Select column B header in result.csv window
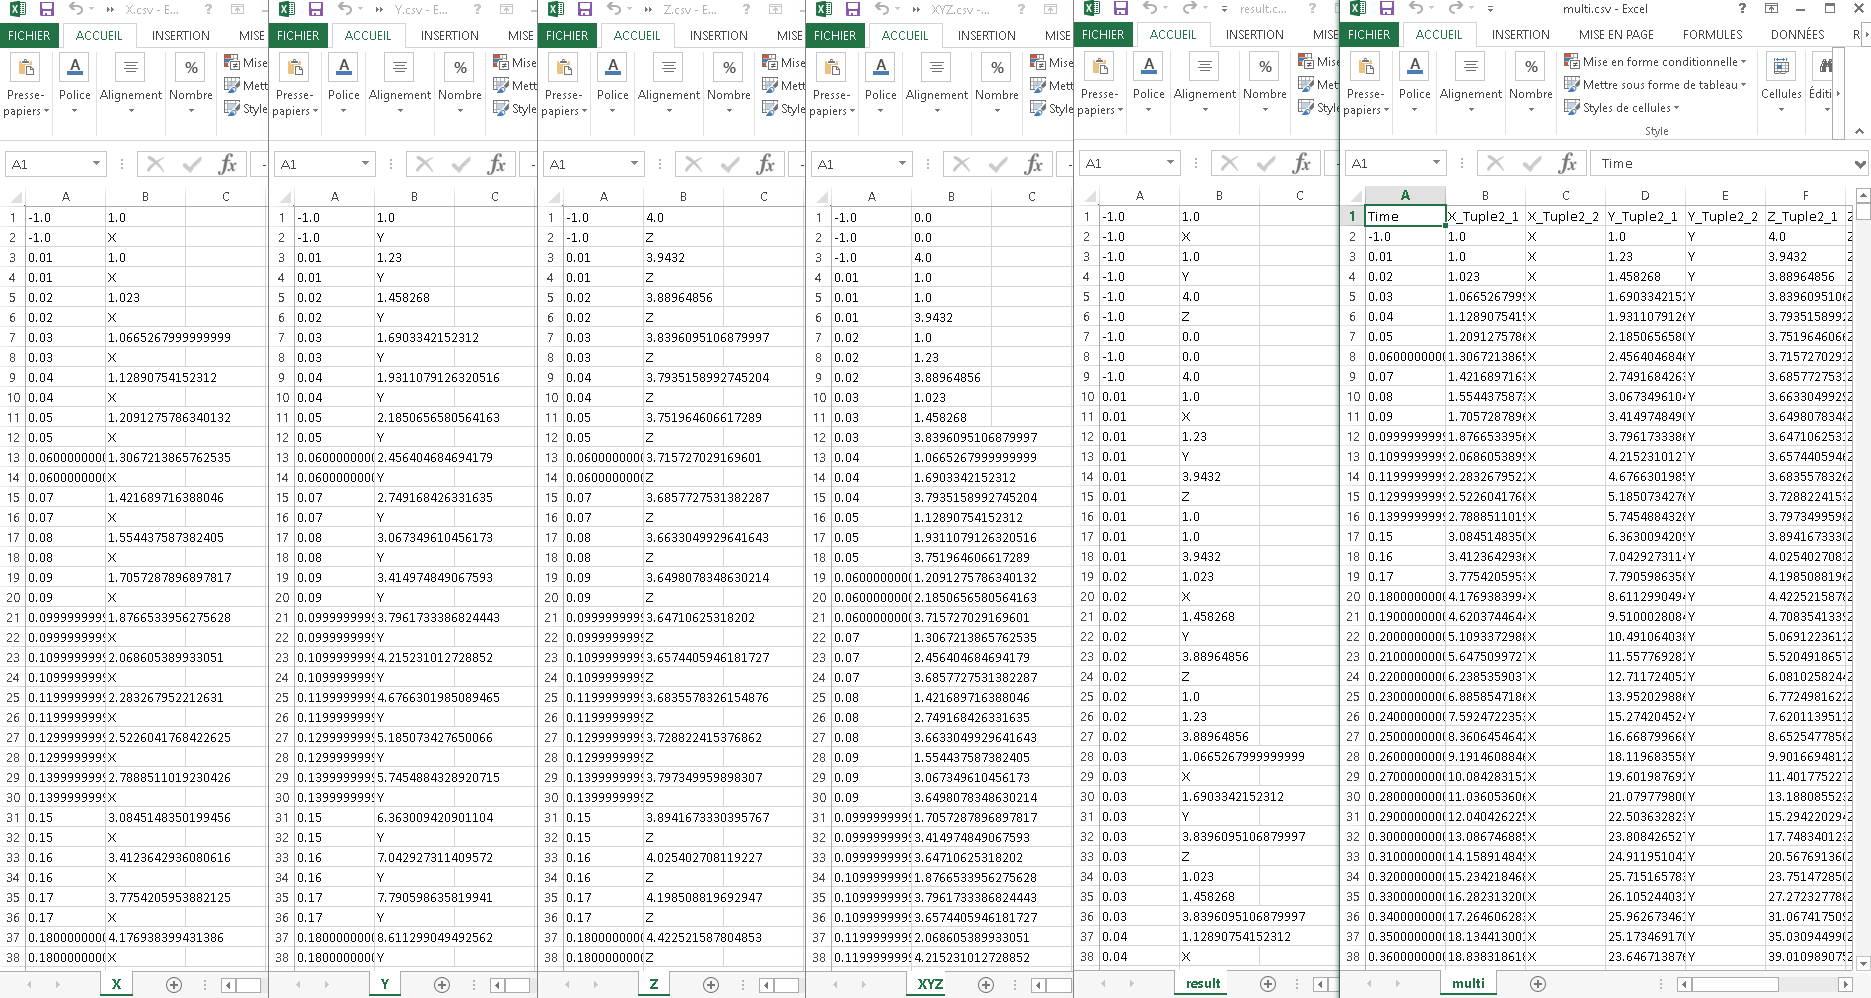Screen dimensions: 1871x998 click(x=1219, y=195)
